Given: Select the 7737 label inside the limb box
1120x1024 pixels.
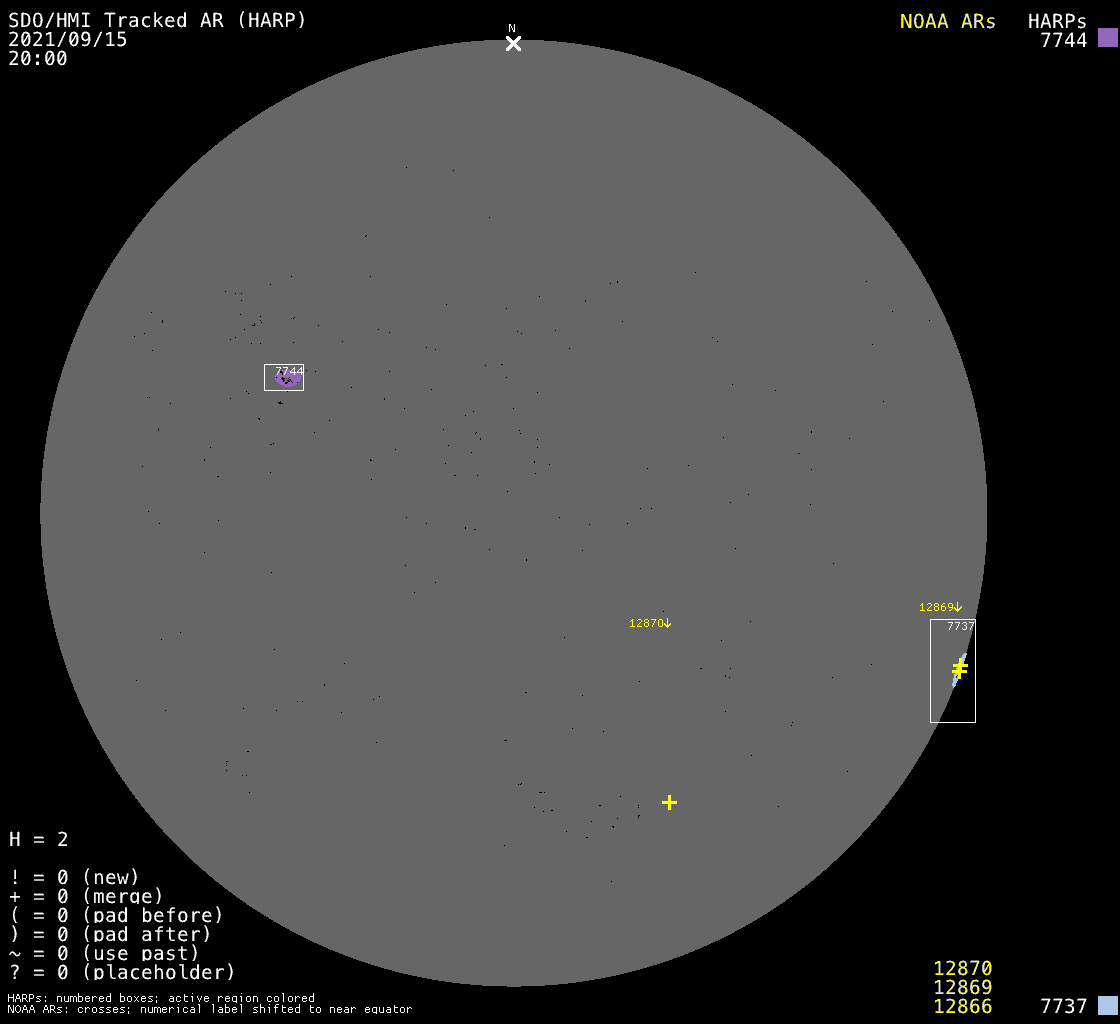Looking at the screenshot, I should (x=960, y=626).
